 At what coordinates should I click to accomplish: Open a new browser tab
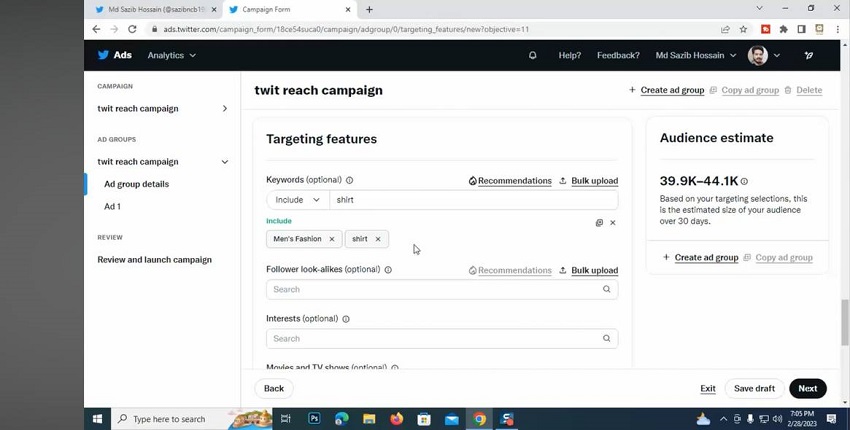click(x=369, y=9)
